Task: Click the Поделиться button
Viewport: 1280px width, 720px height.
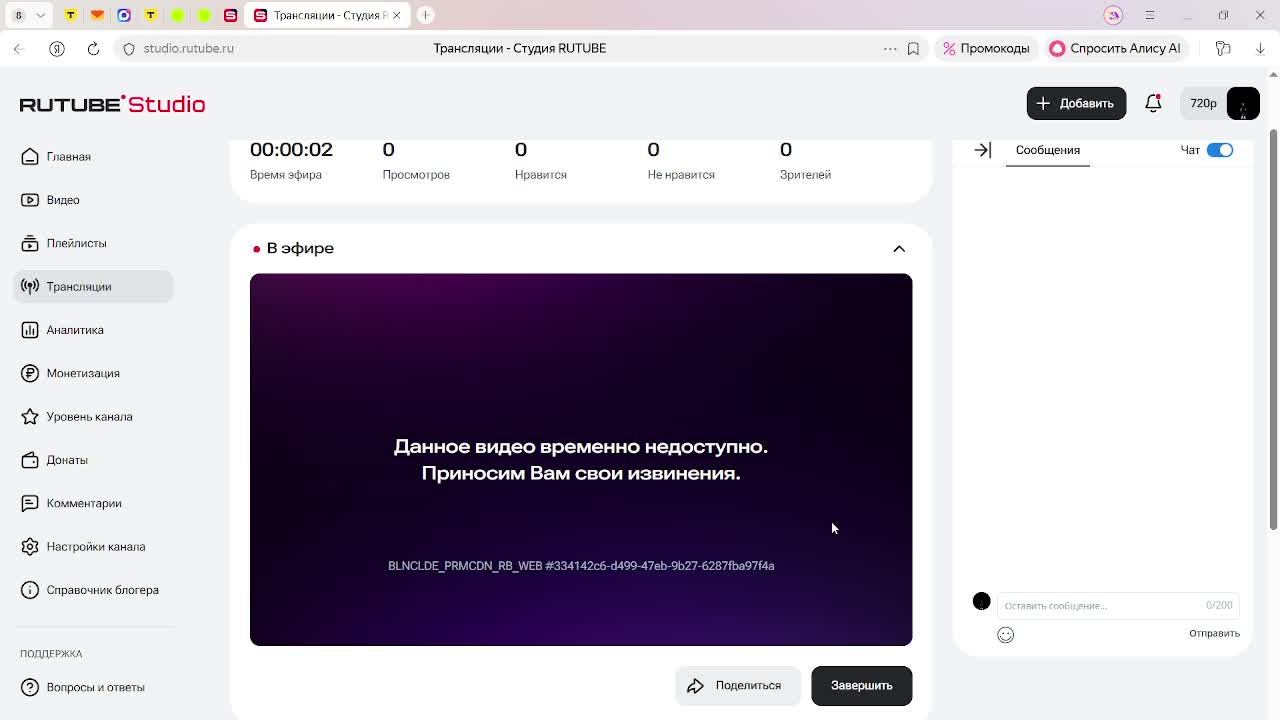Action: pyautogui.click(x=737, y=686)
